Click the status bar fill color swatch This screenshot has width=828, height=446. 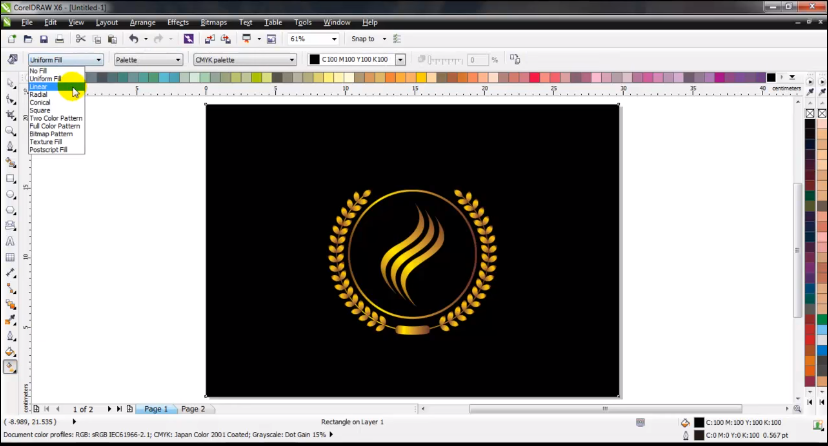click(699, 422)
